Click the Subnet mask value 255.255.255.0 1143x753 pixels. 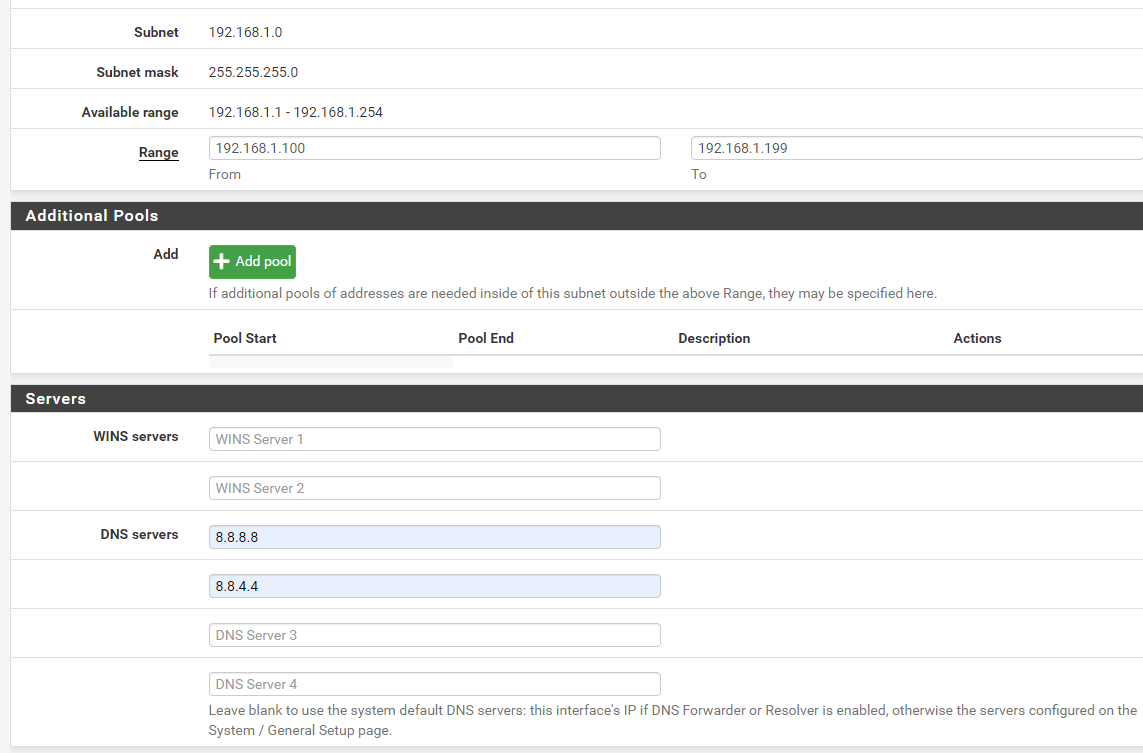(251, 72)
